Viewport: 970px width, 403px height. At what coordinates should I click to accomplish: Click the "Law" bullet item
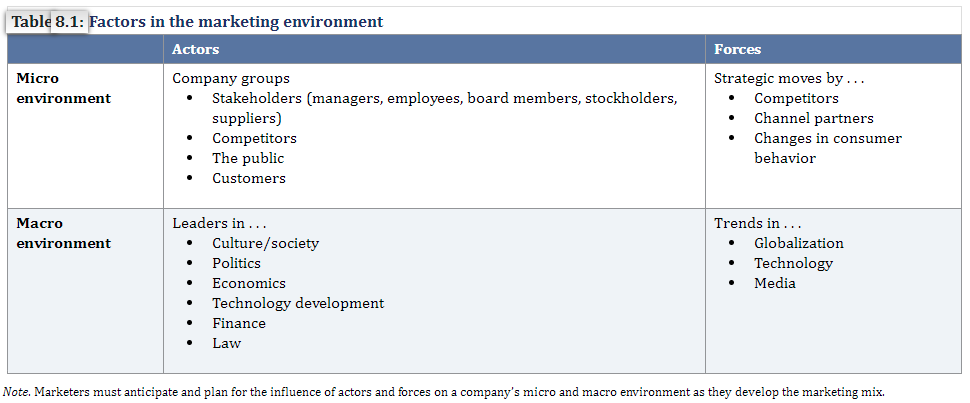[x=226, y=343]
